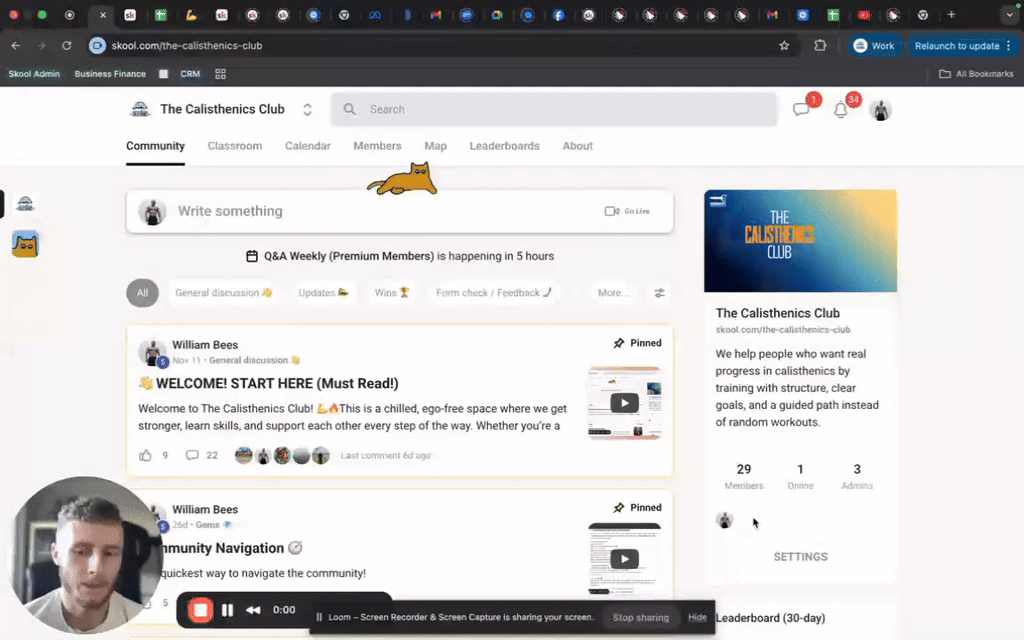Filter by Form check / Feedback
1024x640 pixels.
(494, 293)
